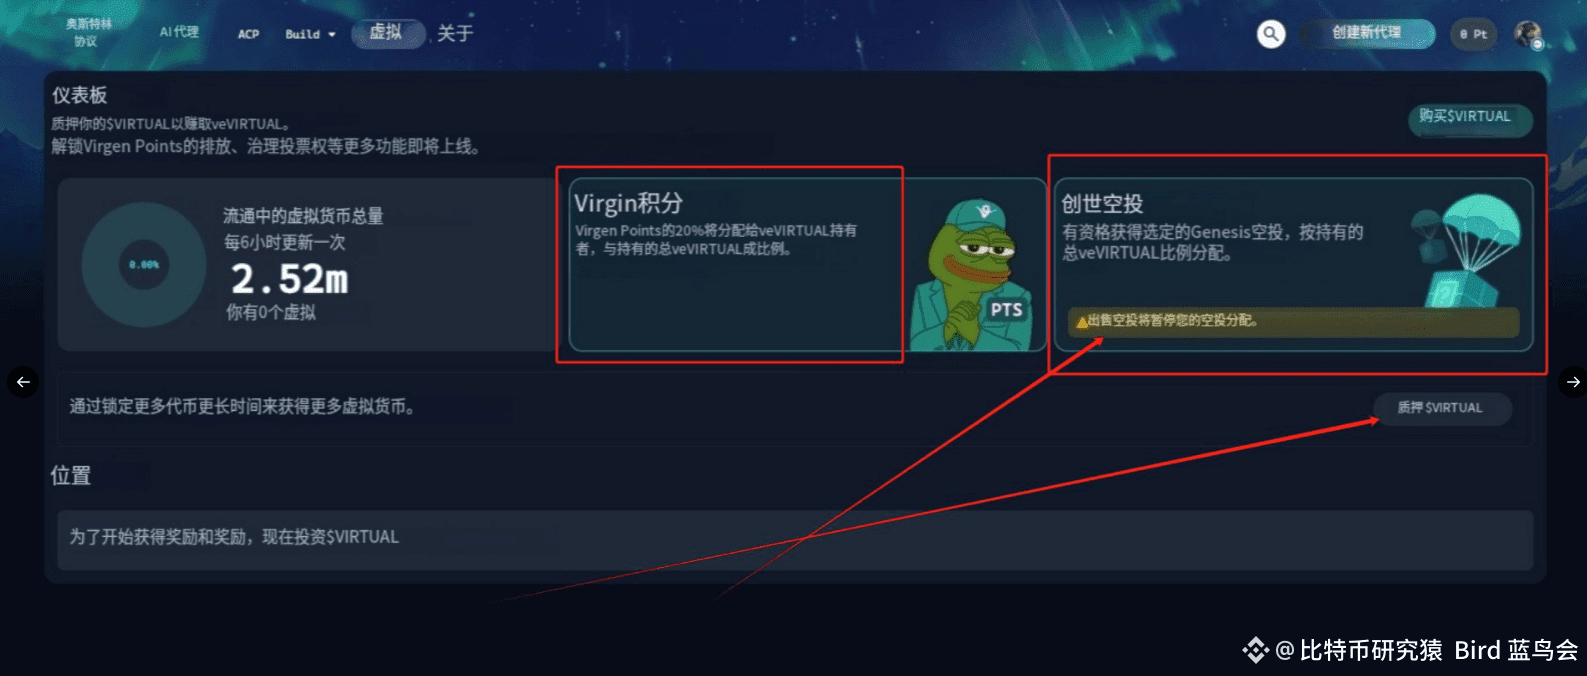The width and height of the screenshot is (1587, 676).
Task: Go to previous image with left arrow
Action: [23, 382]
